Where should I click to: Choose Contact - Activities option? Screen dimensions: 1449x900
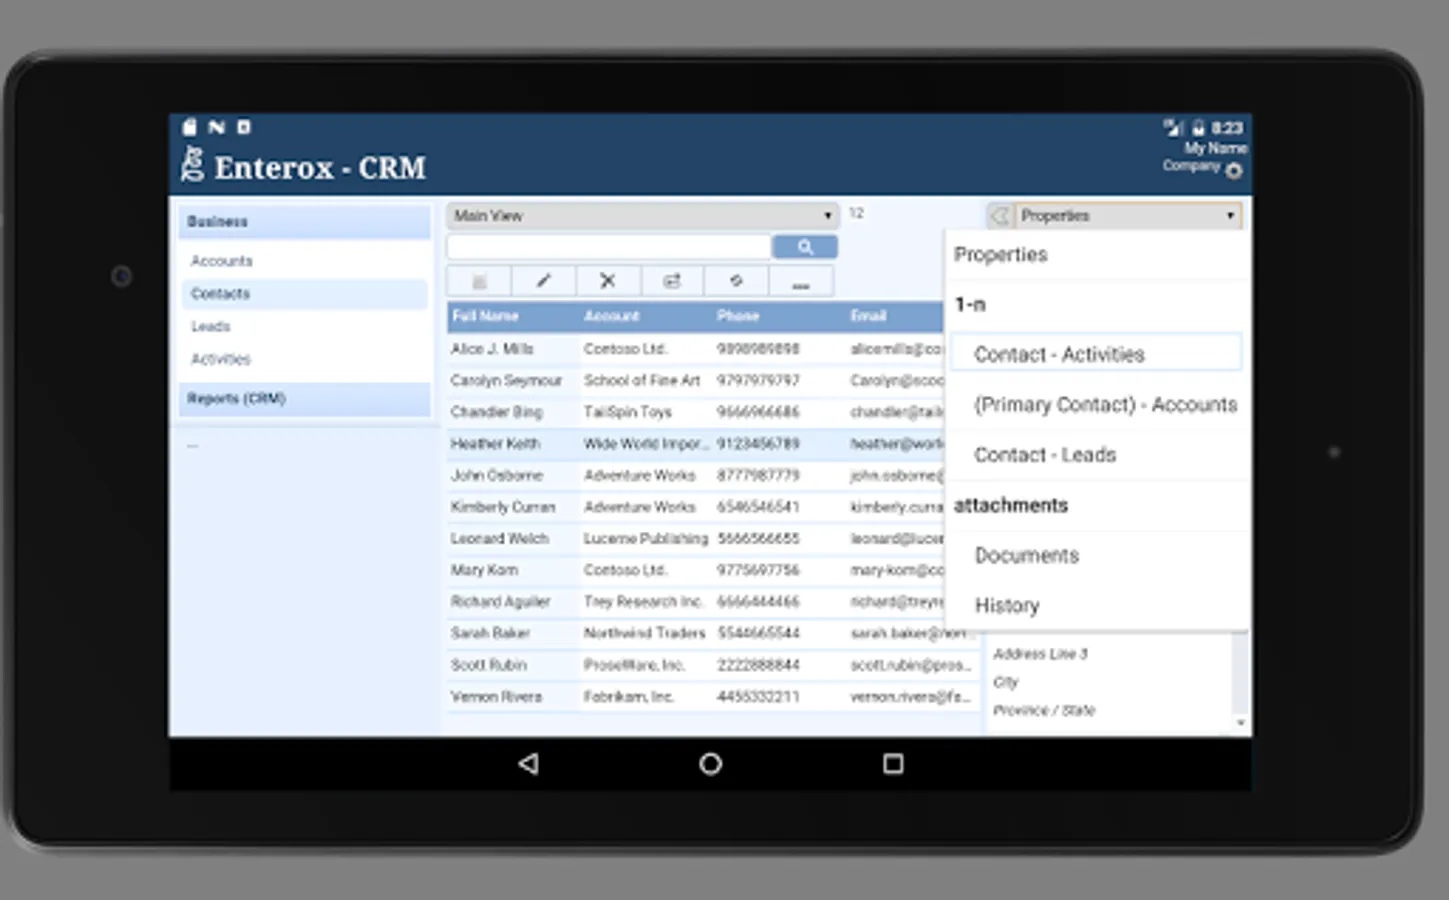point(1097,354)
